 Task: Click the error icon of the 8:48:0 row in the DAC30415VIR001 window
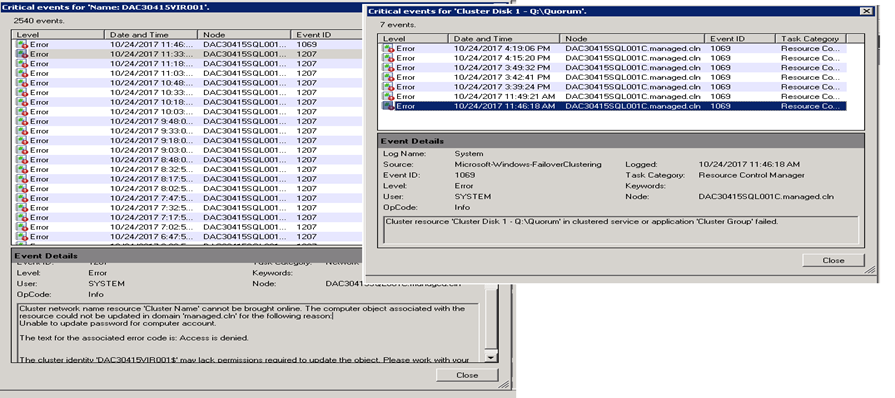pos(22,159)
